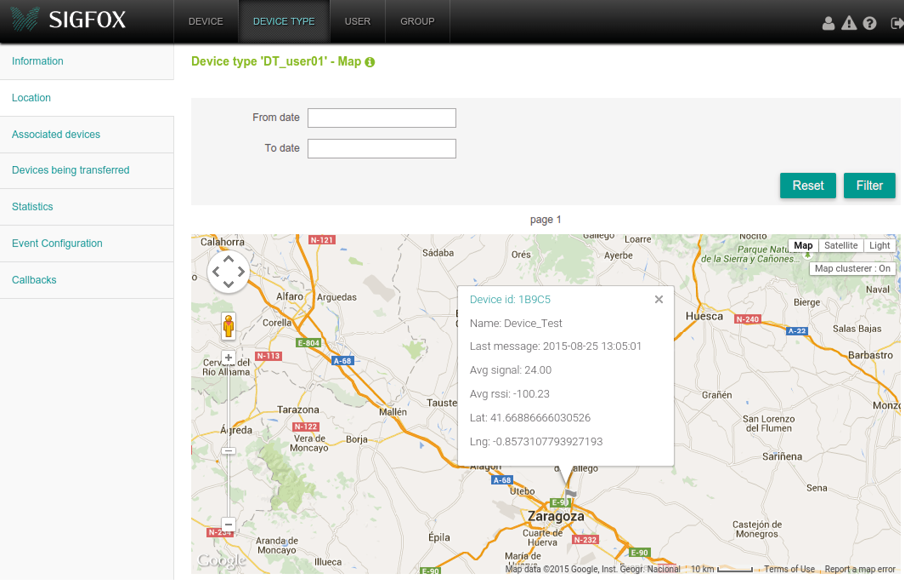Open the Device id 1B9C5 link
Viewport: 904px width, 580px height.
(510, 299)
